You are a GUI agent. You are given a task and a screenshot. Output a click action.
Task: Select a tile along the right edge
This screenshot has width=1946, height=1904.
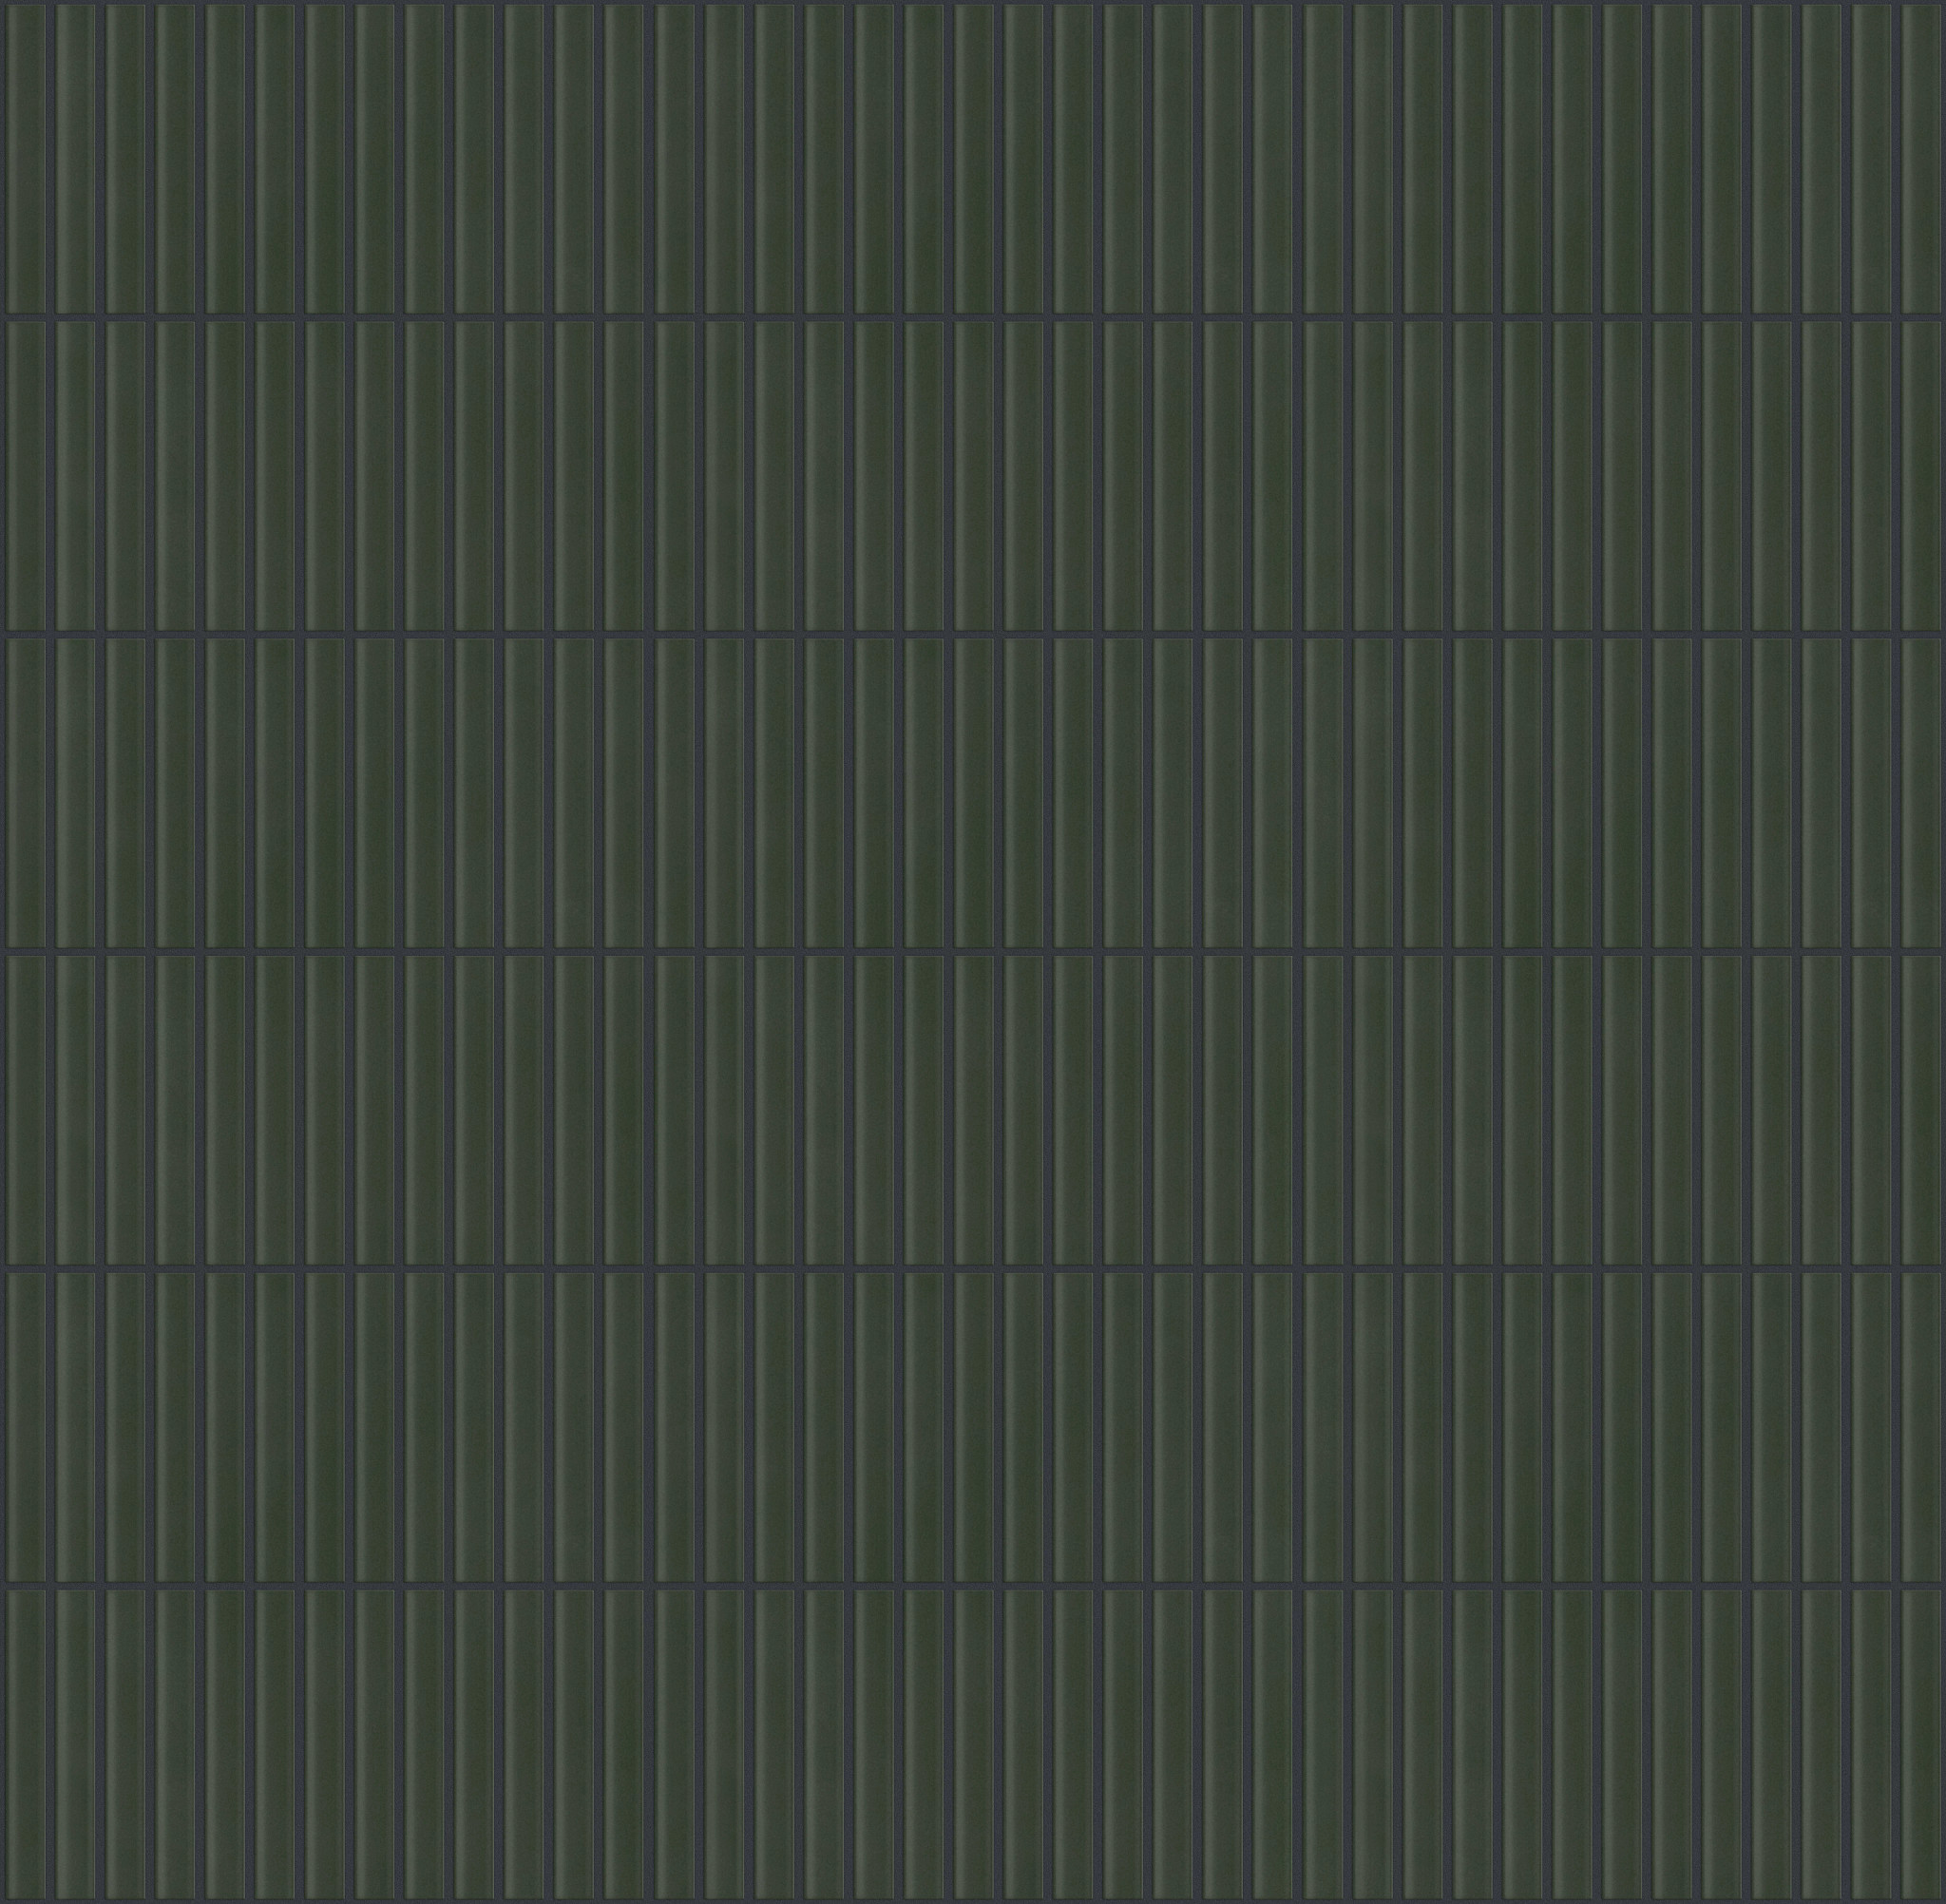point(1920,950)
